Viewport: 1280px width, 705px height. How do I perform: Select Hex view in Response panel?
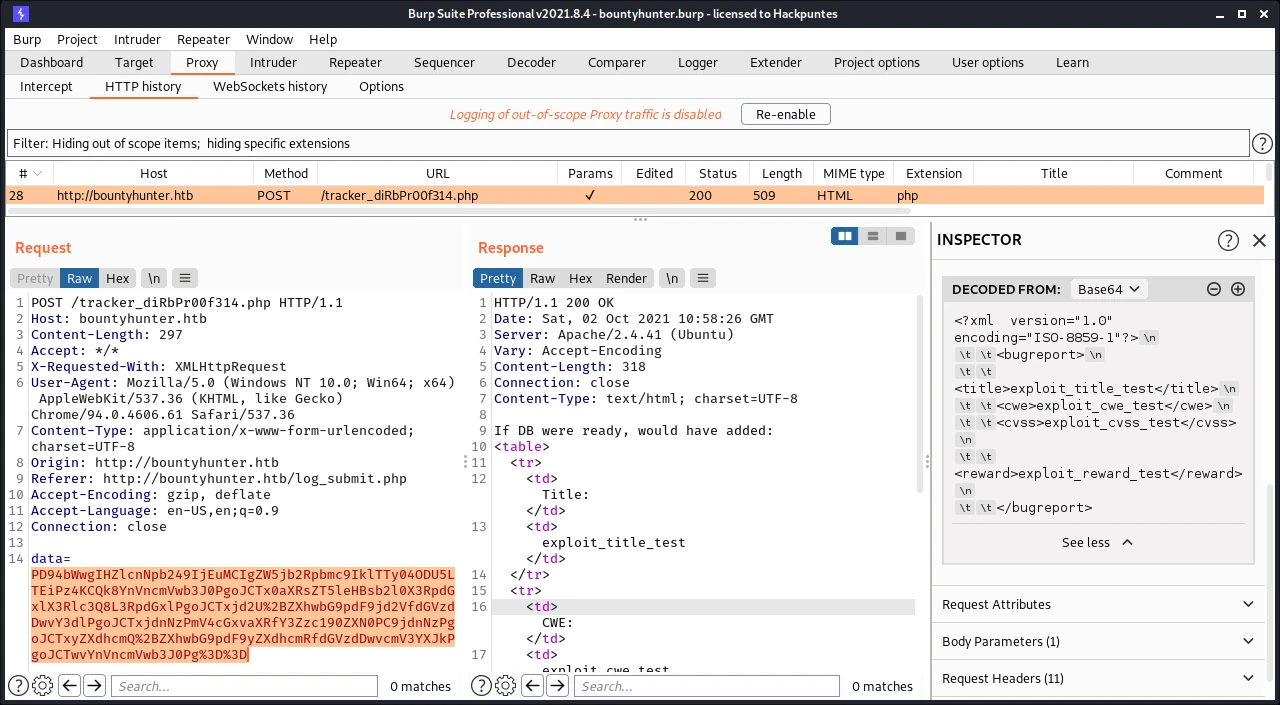581,278
